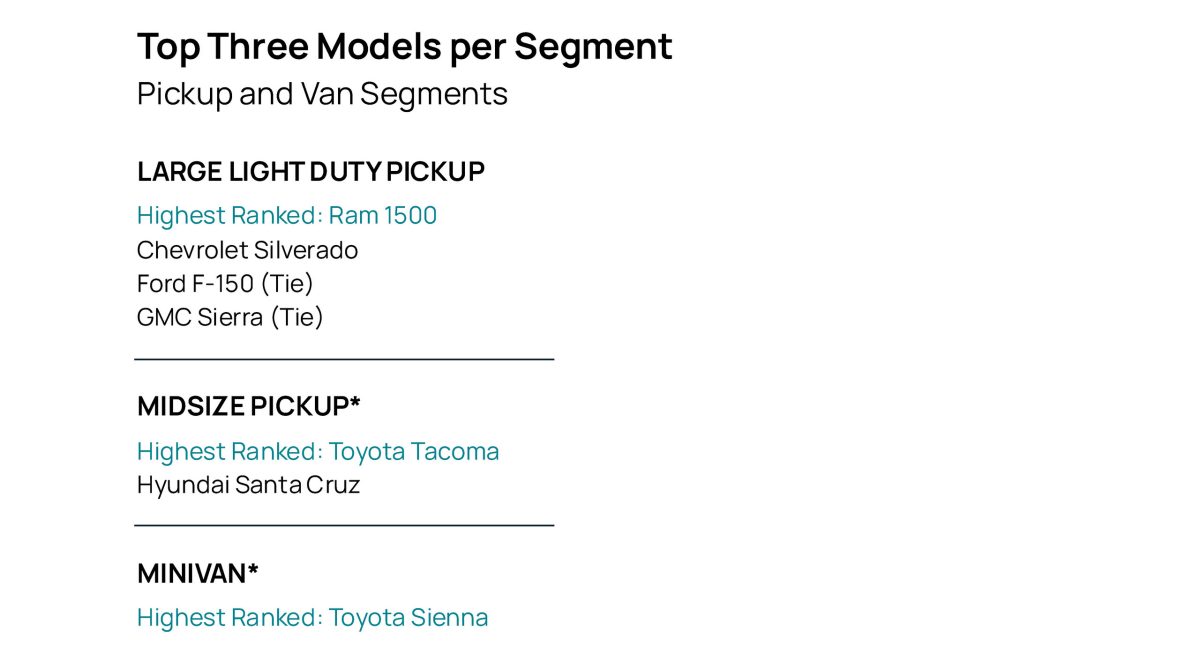The width and height of the screenshot is (1200, 646).
Task: Click the 'Pickup and Van Segments' subtitle
Action: click(x=322, y=94)
